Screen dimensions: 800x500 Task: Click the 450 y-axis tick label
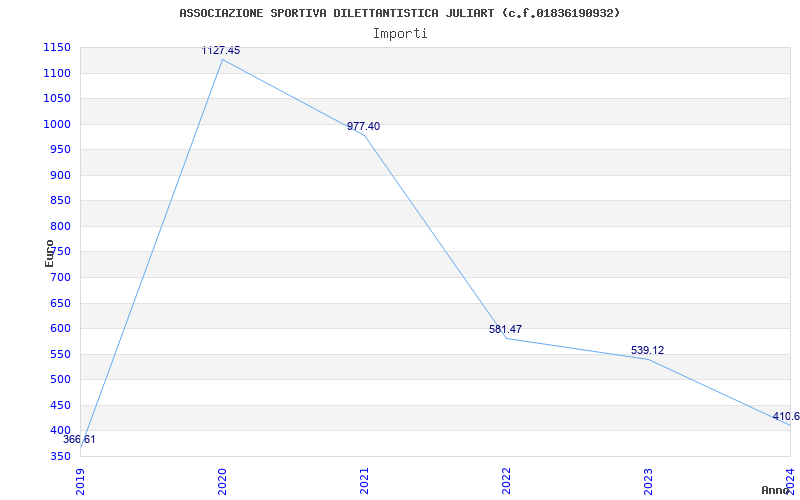(60, 405)
